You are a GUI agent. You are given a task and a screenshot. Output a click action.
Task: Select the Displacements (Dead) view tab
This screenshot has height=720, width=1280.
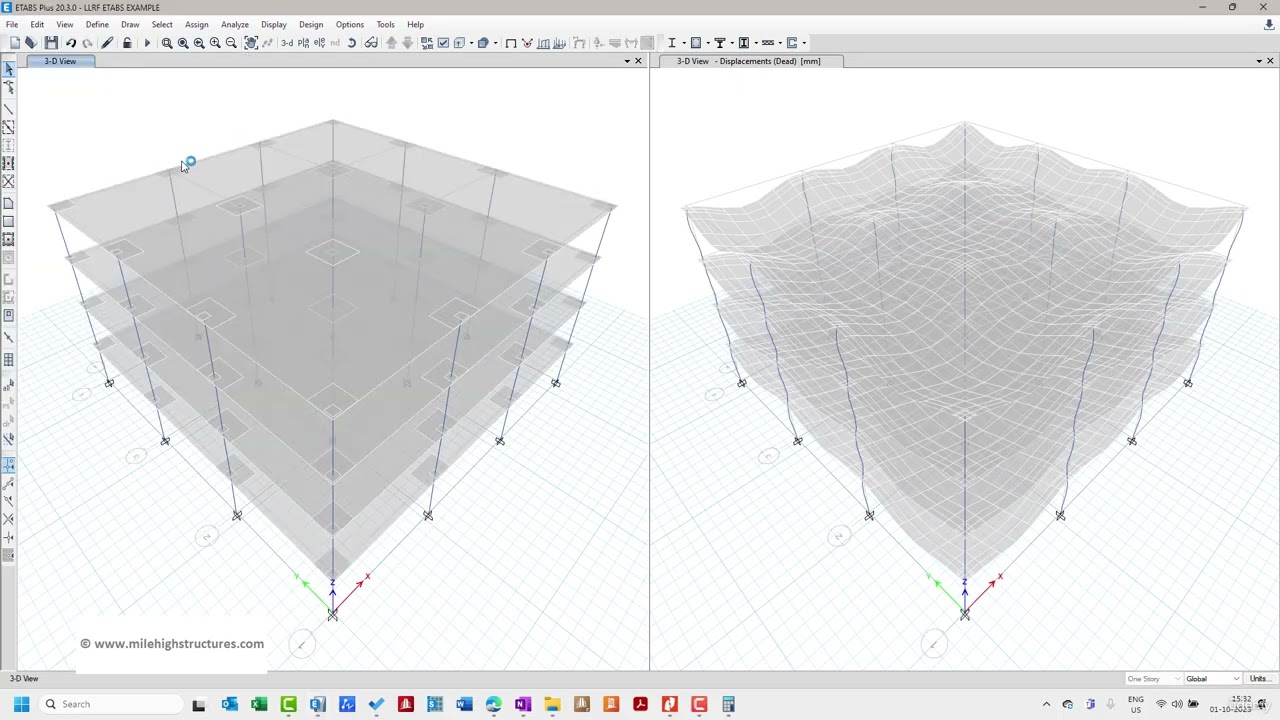click(748, 61)
